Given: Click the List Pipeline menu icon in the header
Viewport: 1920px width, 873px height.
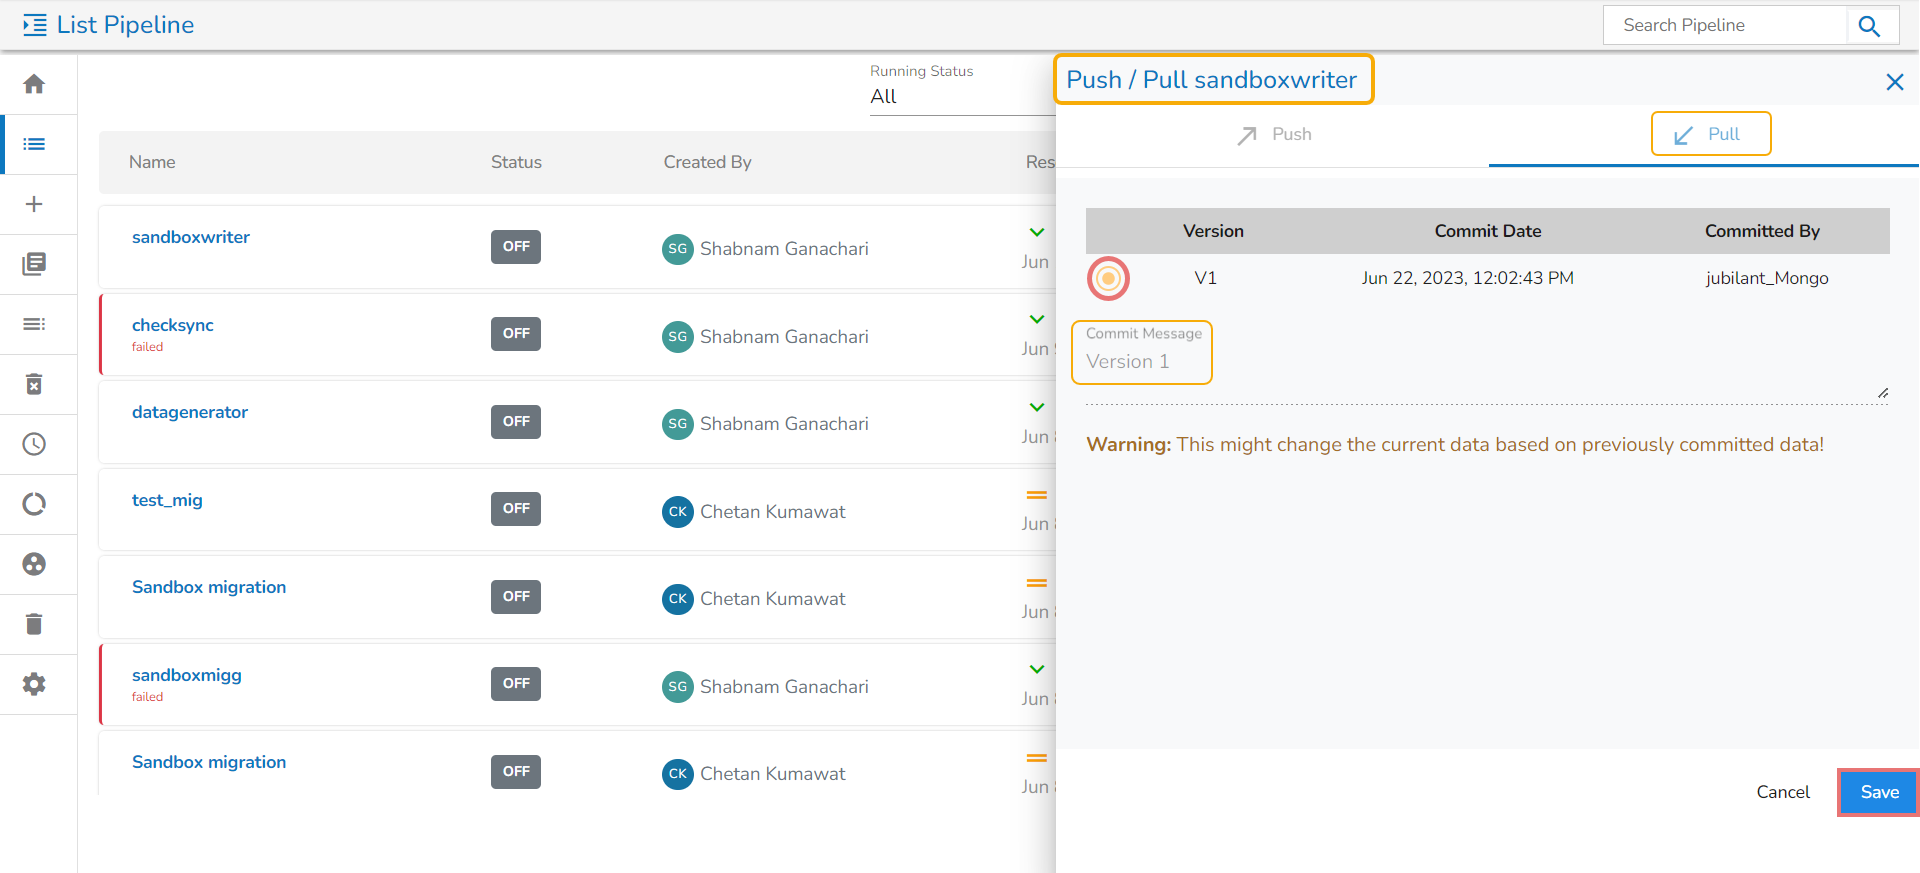Looking at the screenshot, I should click(35, 25).
